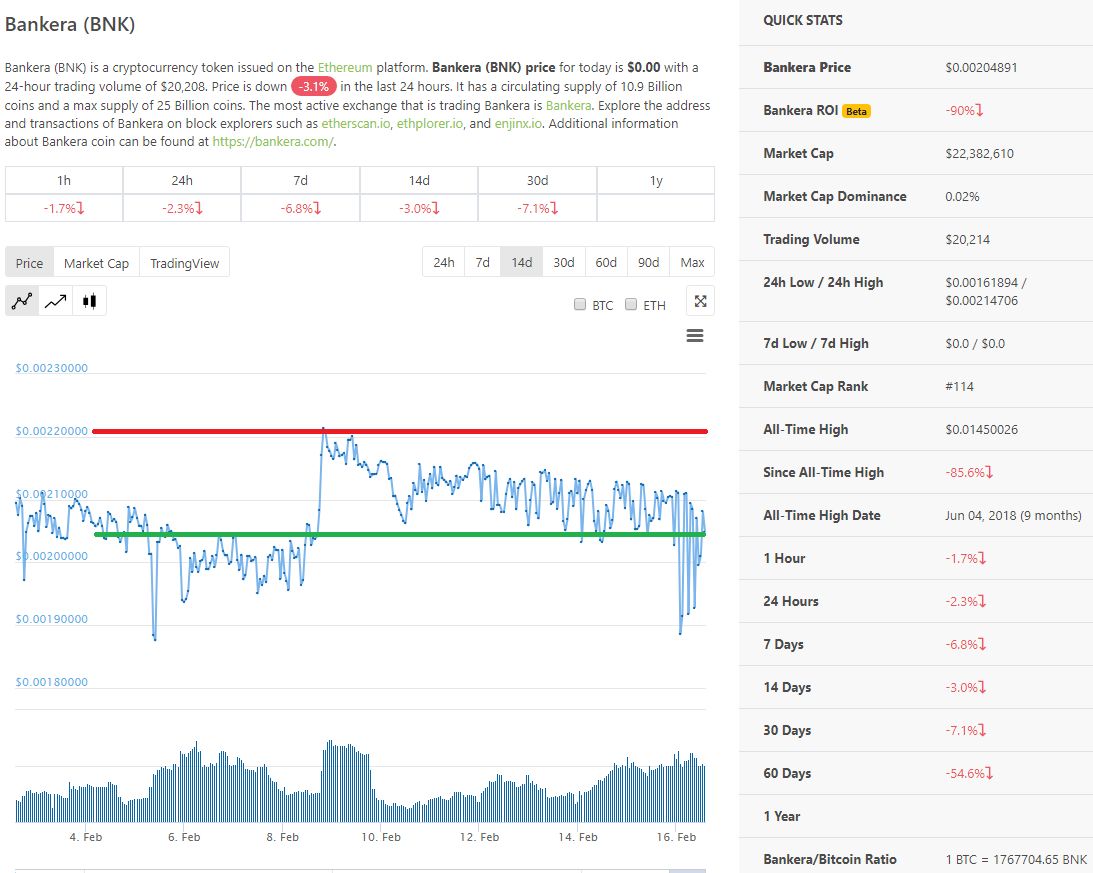1093x873 pixels.
Task: Click the All-Time High Date value
Action: pos(1014,515)
